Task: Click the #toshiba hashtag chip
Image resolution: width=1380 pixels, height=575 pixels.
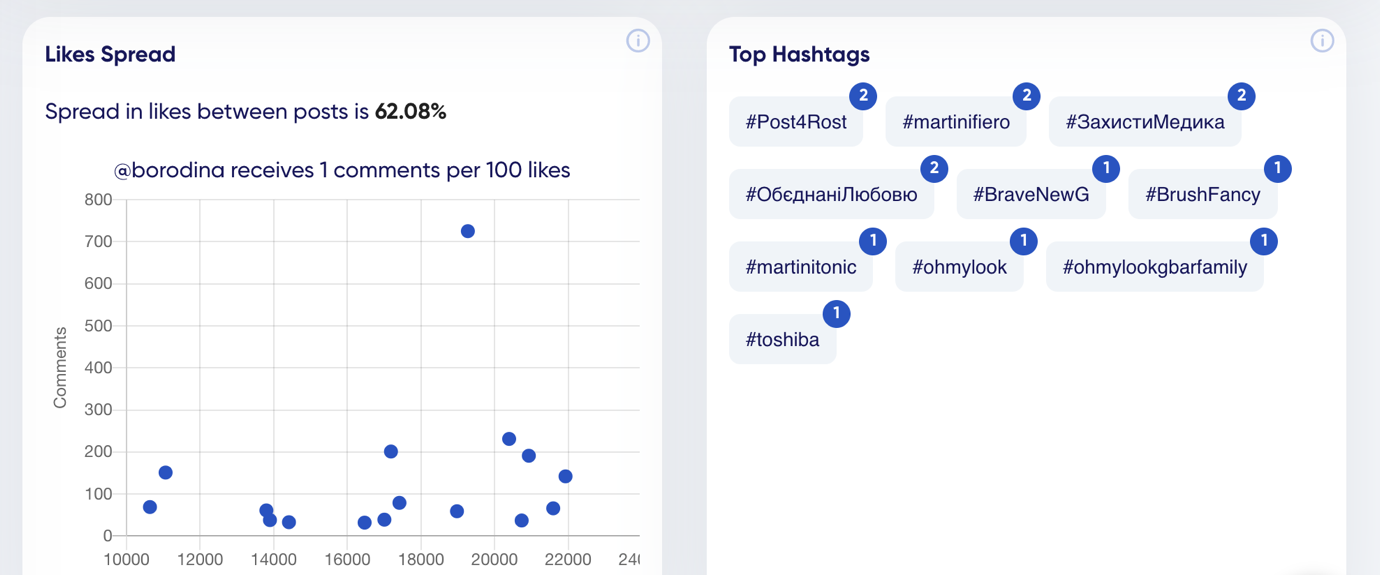Action: point(782,340)
